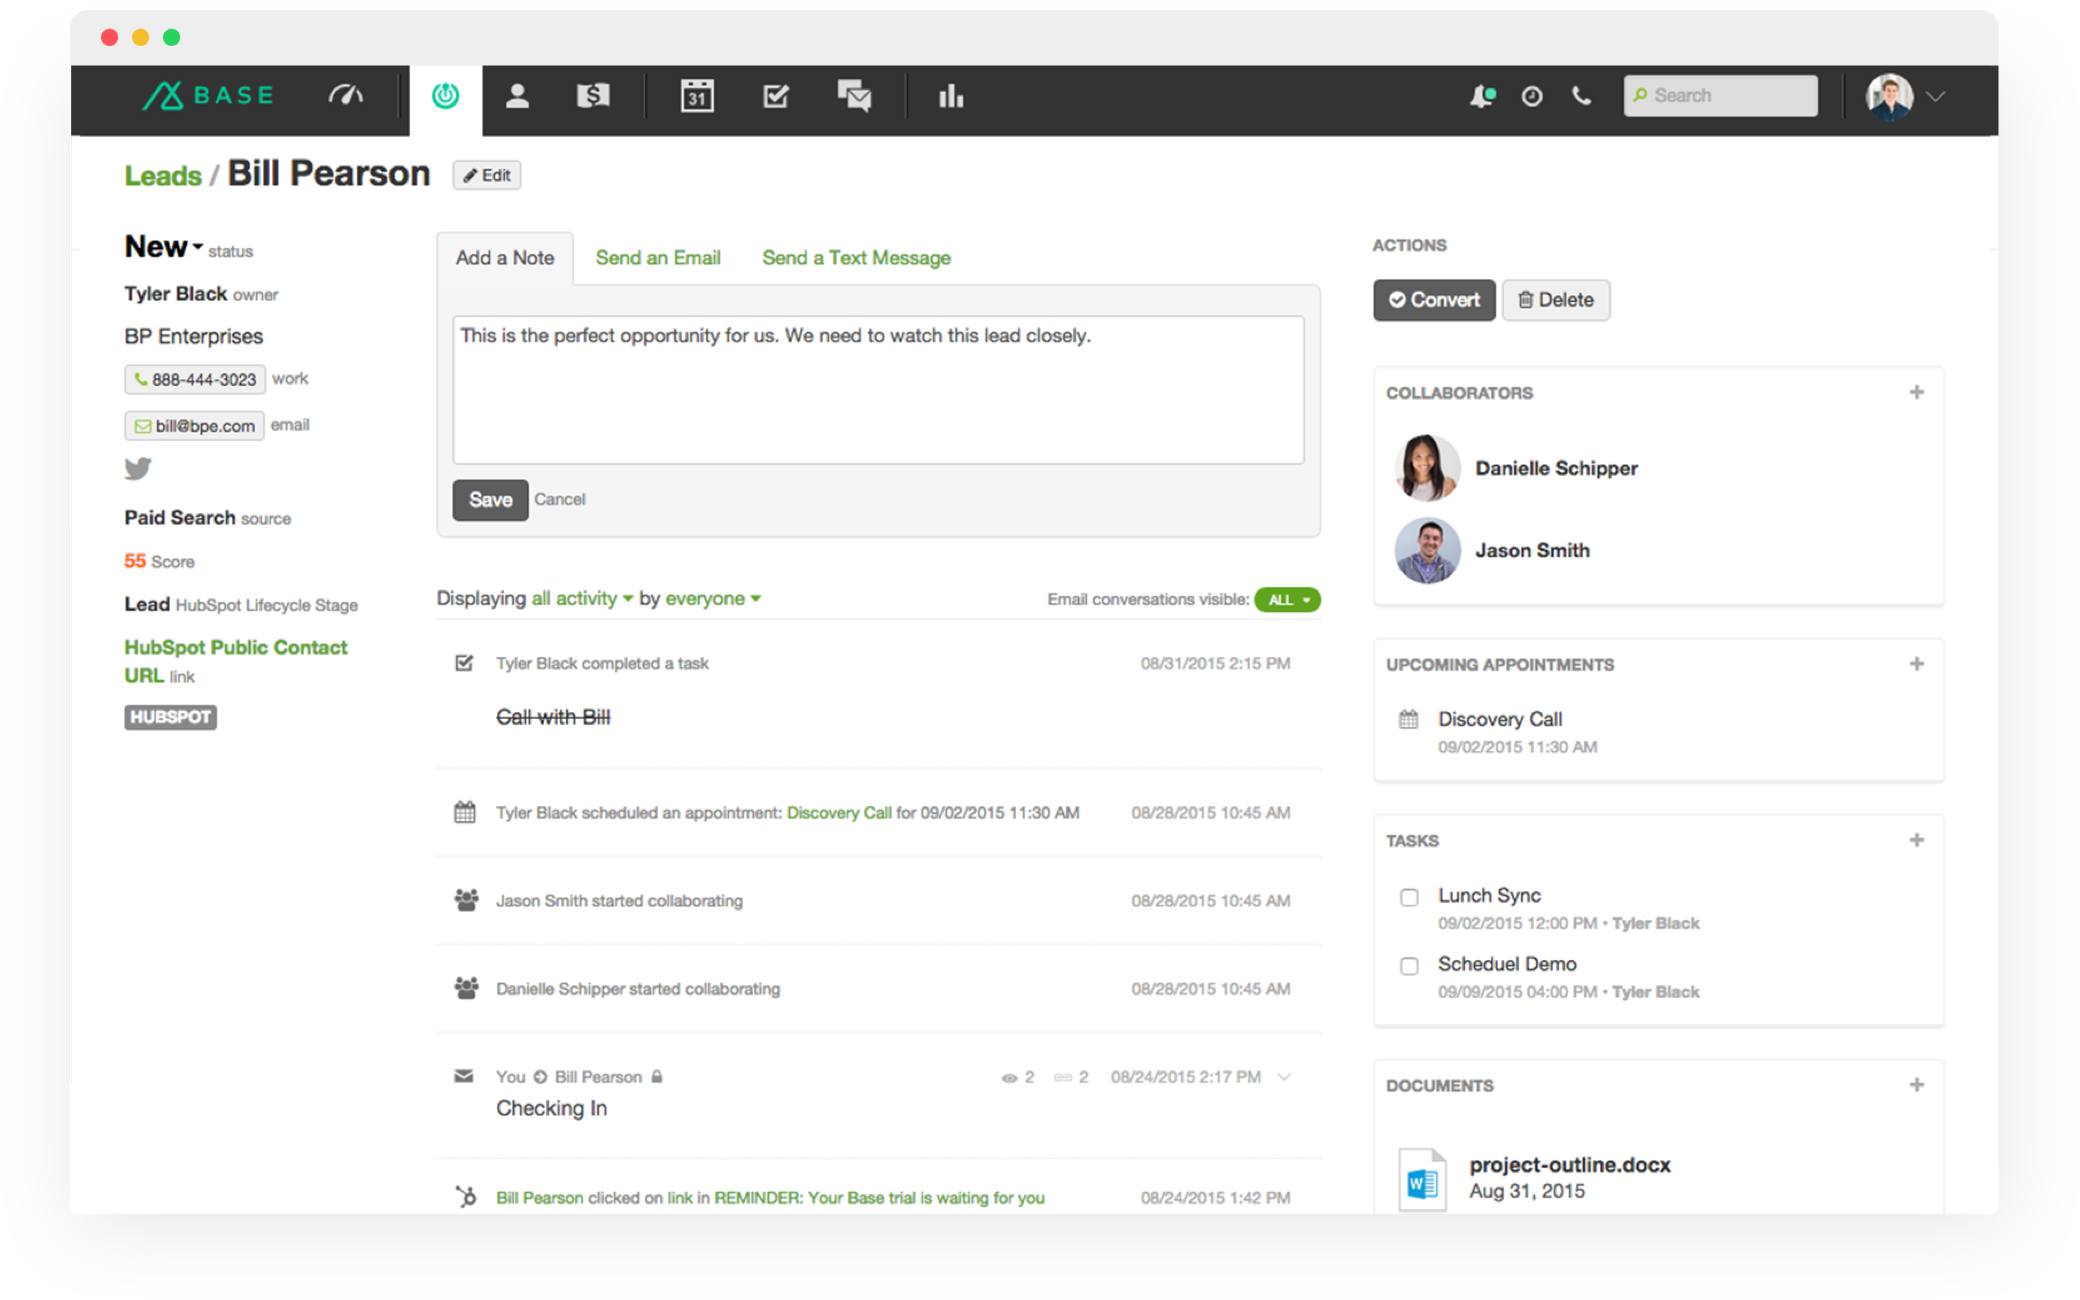Open the Calendar icon in navbar
This screenshot has height=1300, width=2080.
pos(697,96)
